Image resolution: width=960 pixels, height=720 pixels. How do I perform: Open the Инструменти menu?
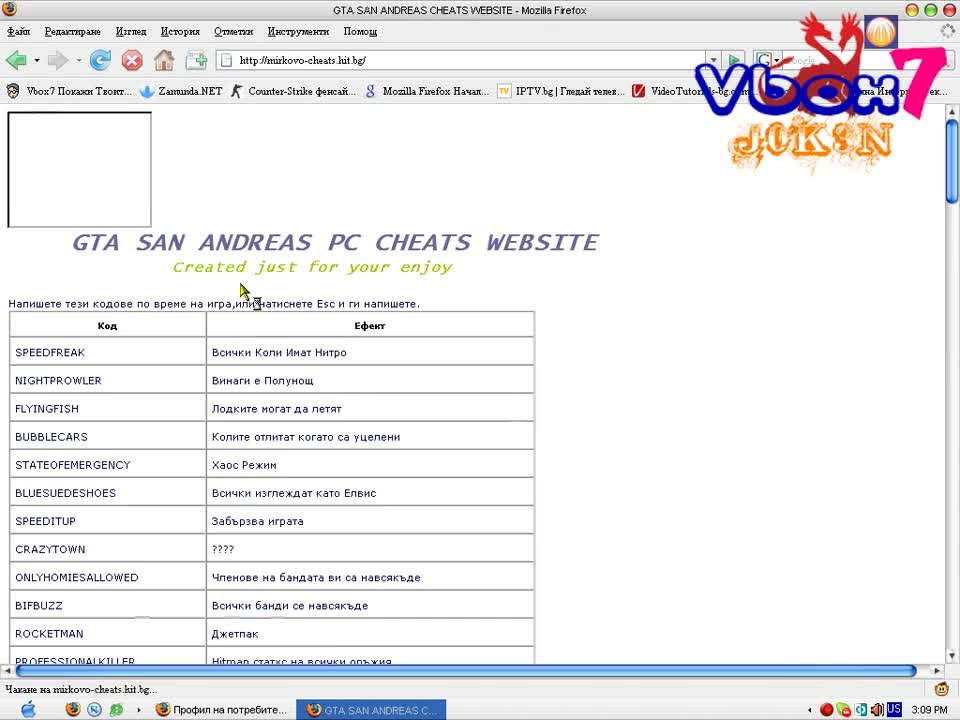click(298, 31)
